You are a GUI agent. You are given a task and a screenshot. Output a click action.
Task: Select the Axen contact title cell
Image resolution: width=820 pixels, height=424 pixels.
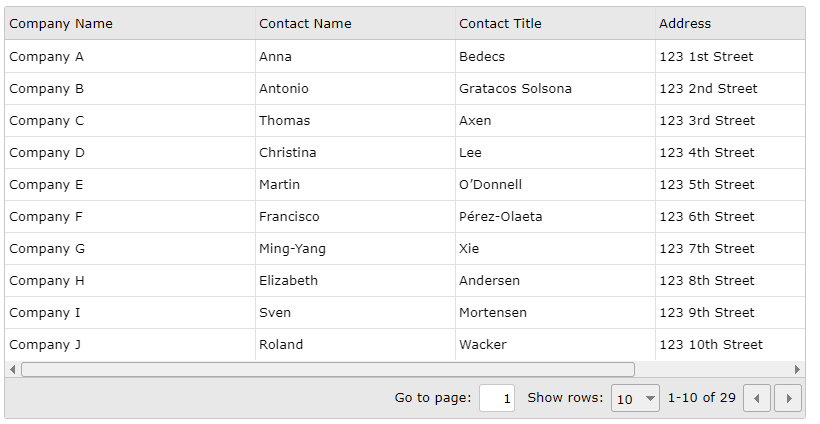tap(555, 121)
